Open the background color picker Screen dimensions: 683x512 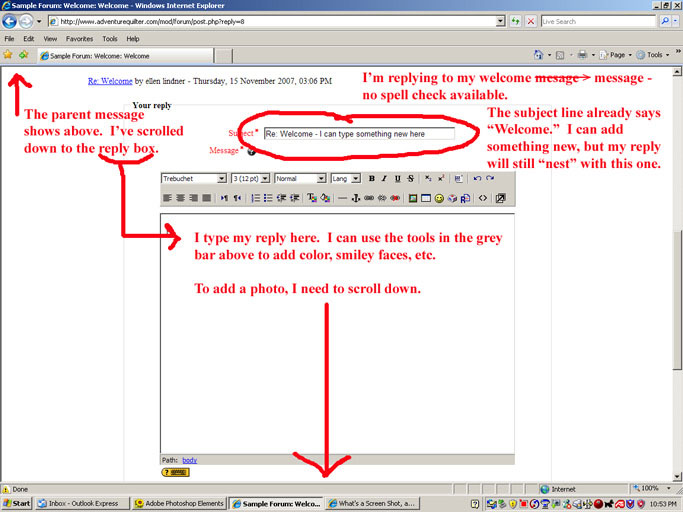325,198
